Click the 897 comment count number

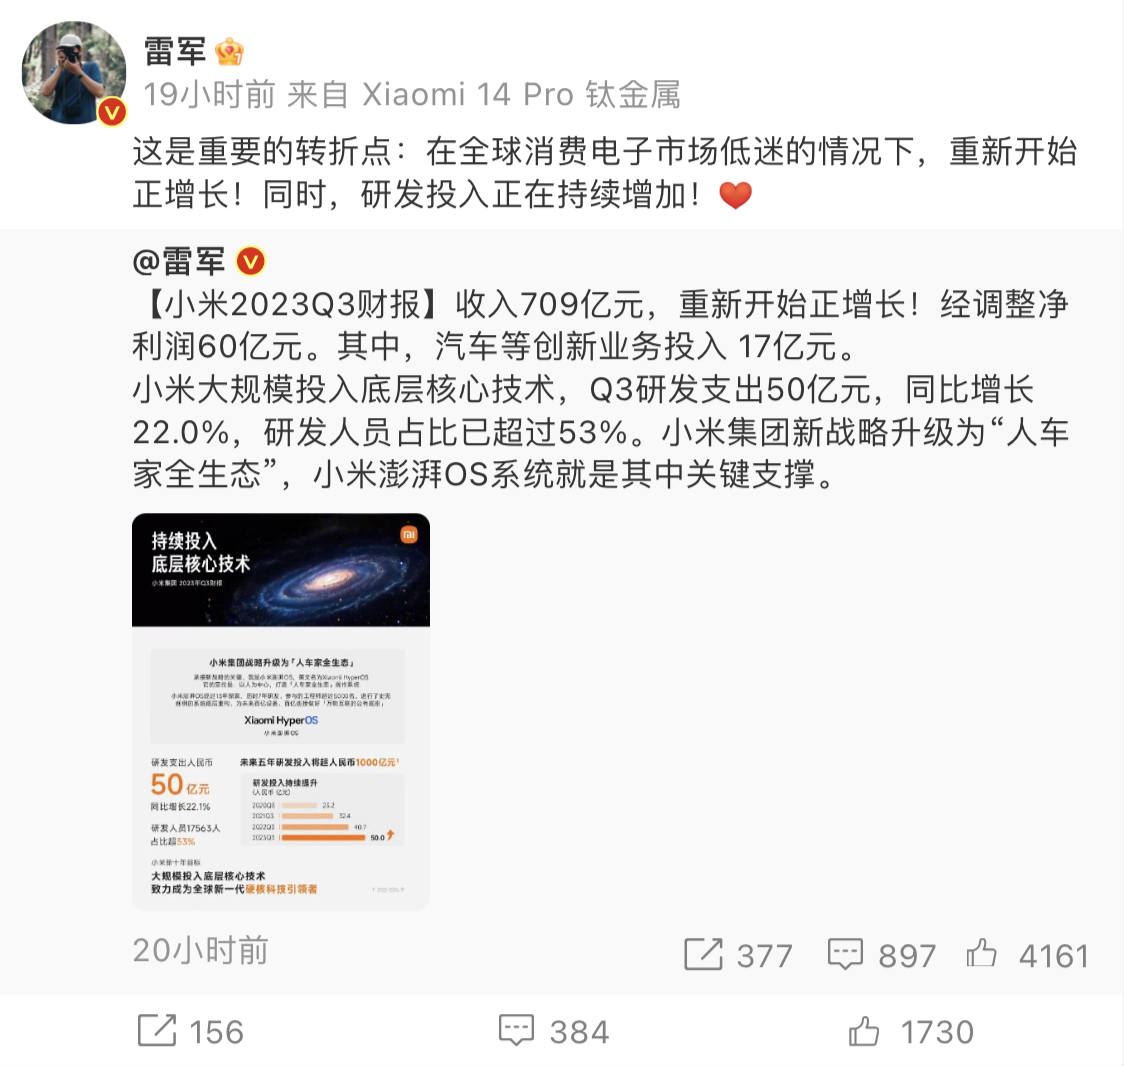click(x=907, y=956)
